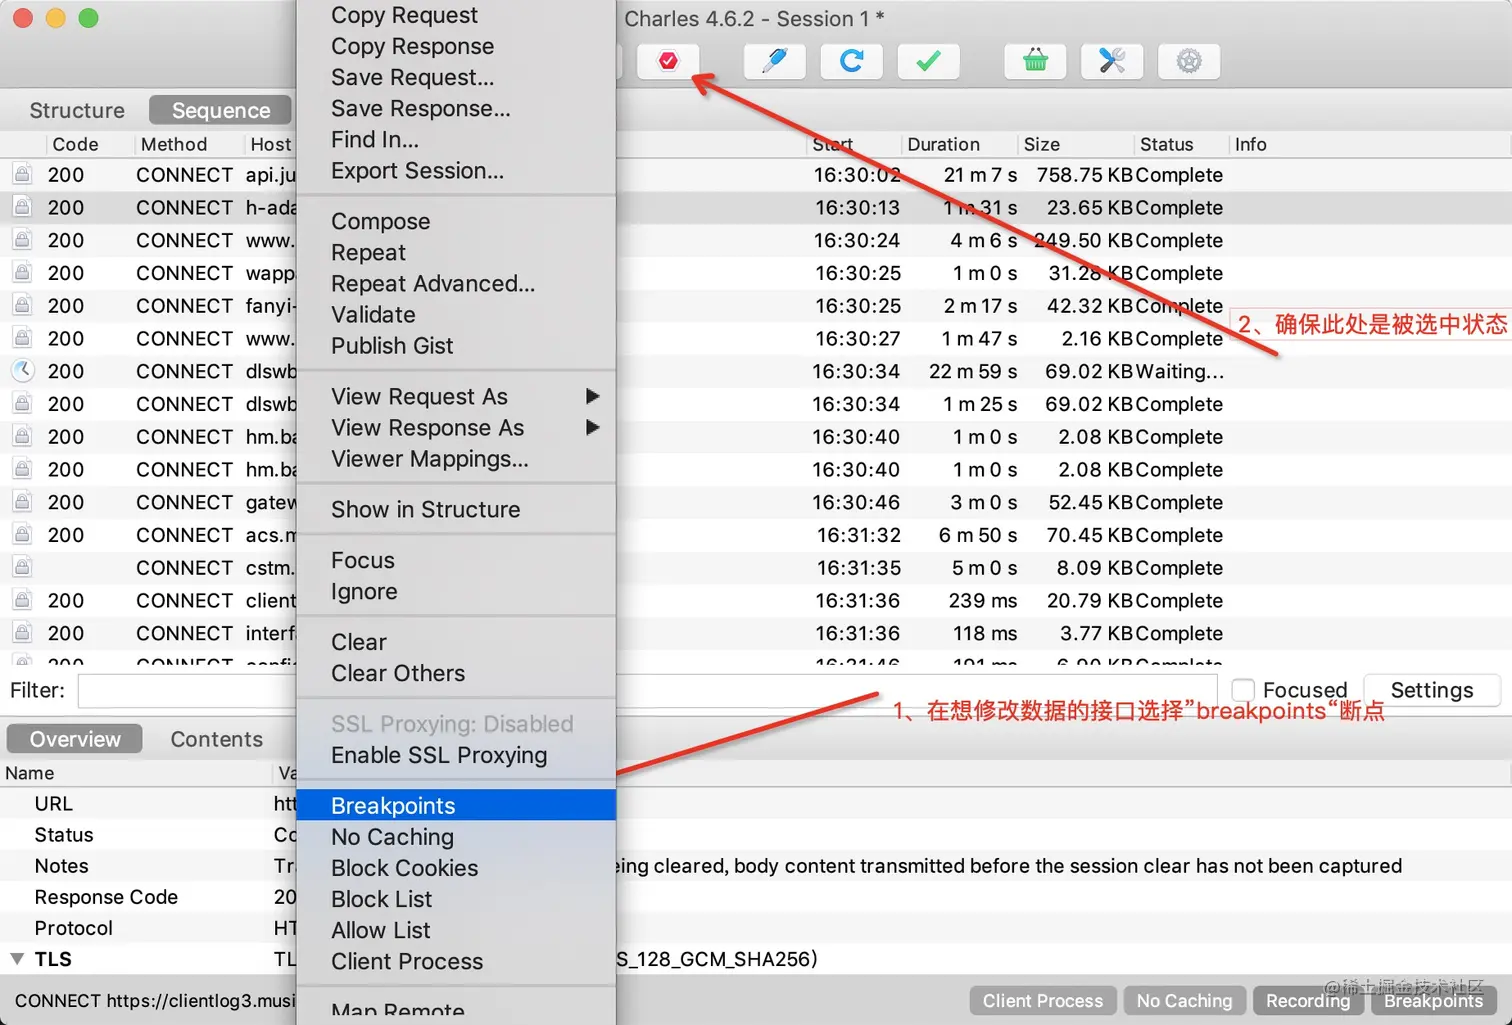Click the blue pen compose icon

tap(775, 61)
